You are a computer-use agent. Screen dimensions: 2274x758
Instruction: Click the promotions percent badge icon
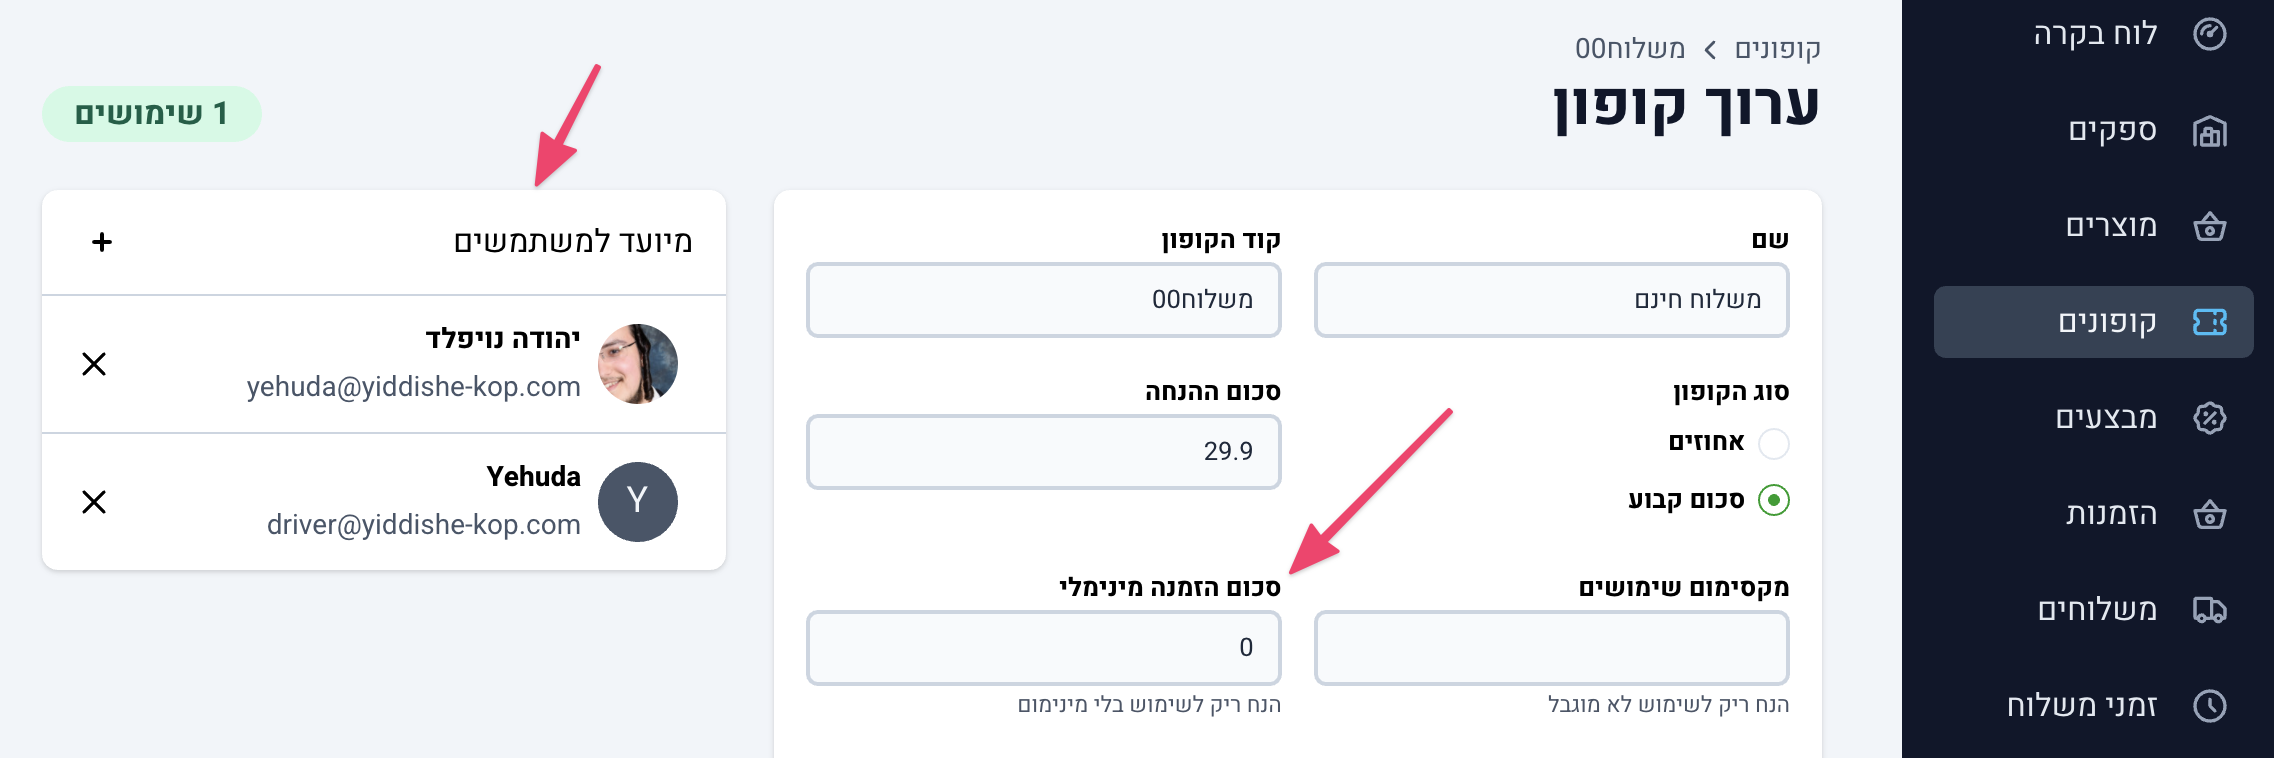[2209, 418]
